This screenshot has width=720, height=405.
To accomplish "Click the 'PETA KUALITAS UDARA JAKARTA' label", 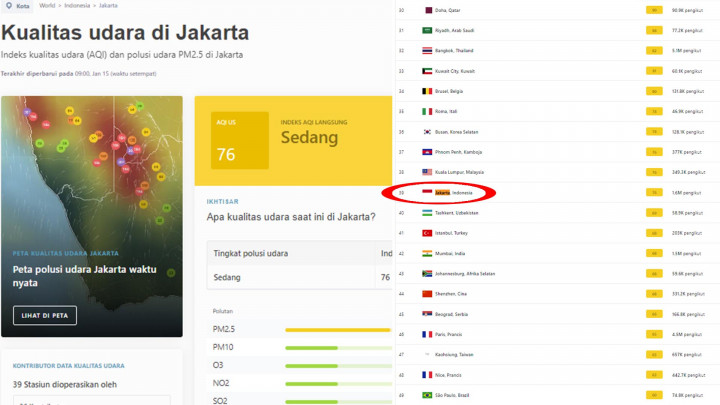I will click(66, 253).
